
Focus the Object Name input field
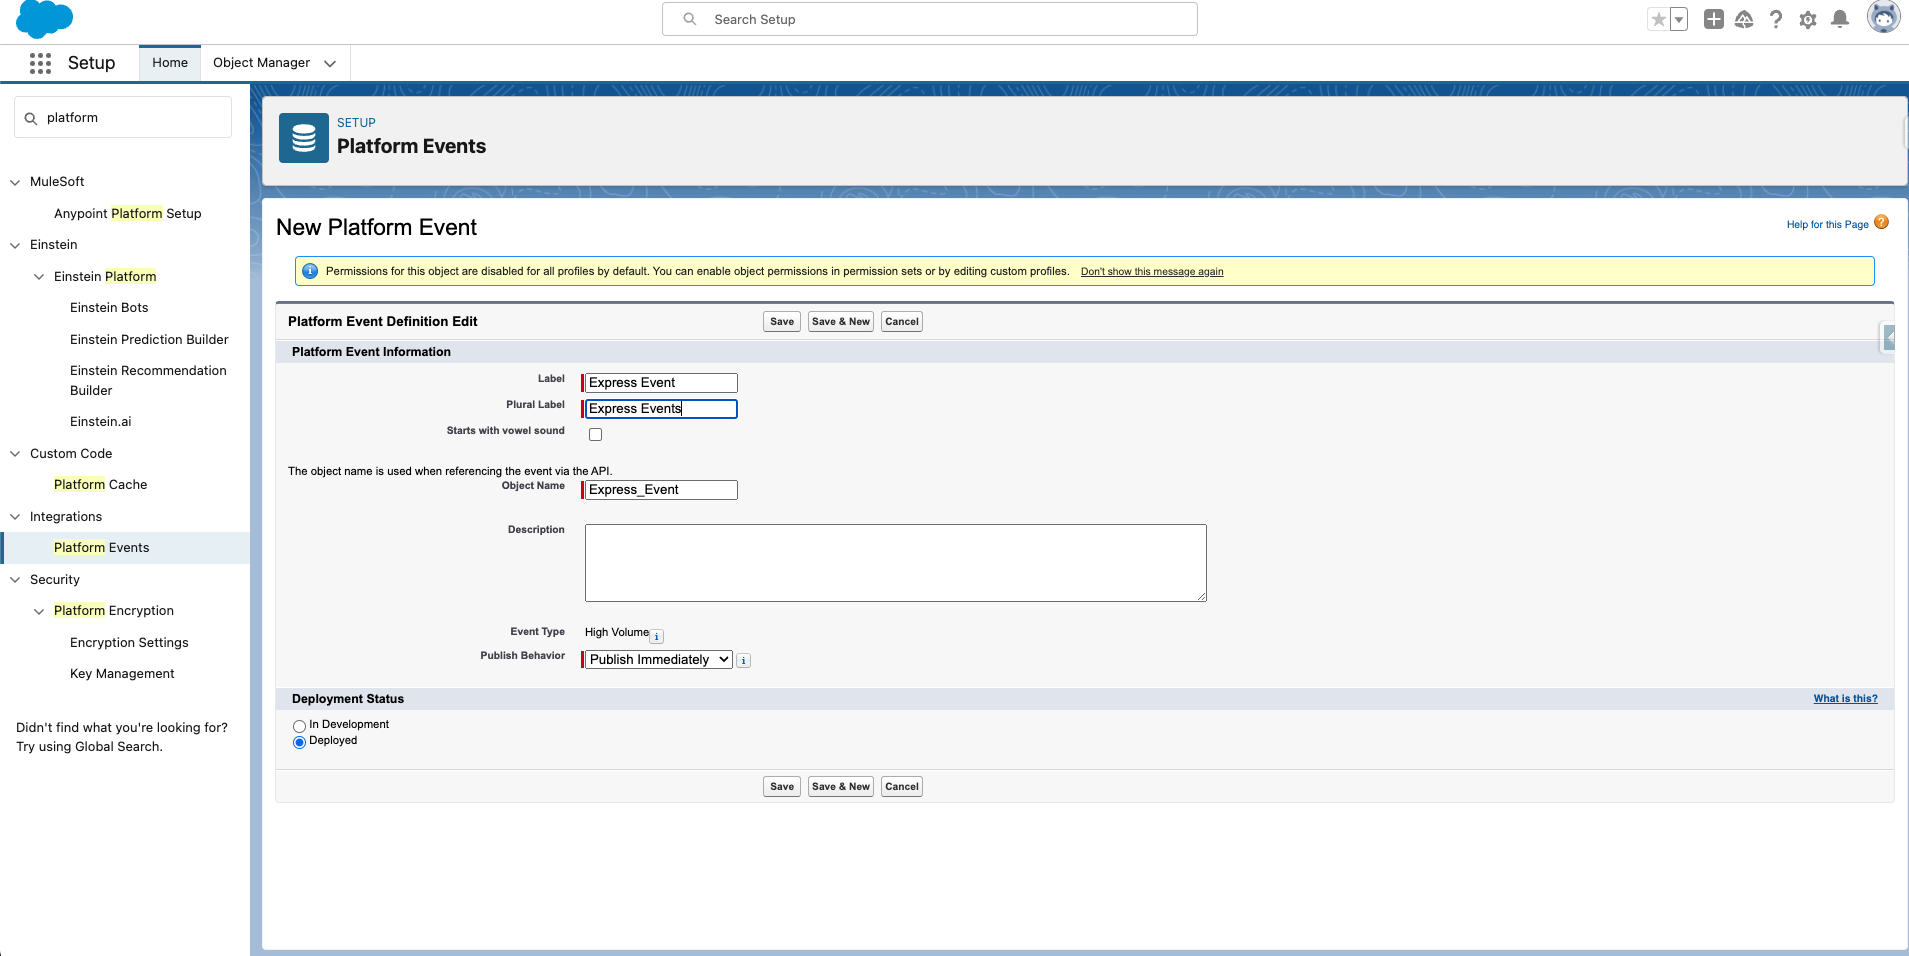tap(661, 490)
